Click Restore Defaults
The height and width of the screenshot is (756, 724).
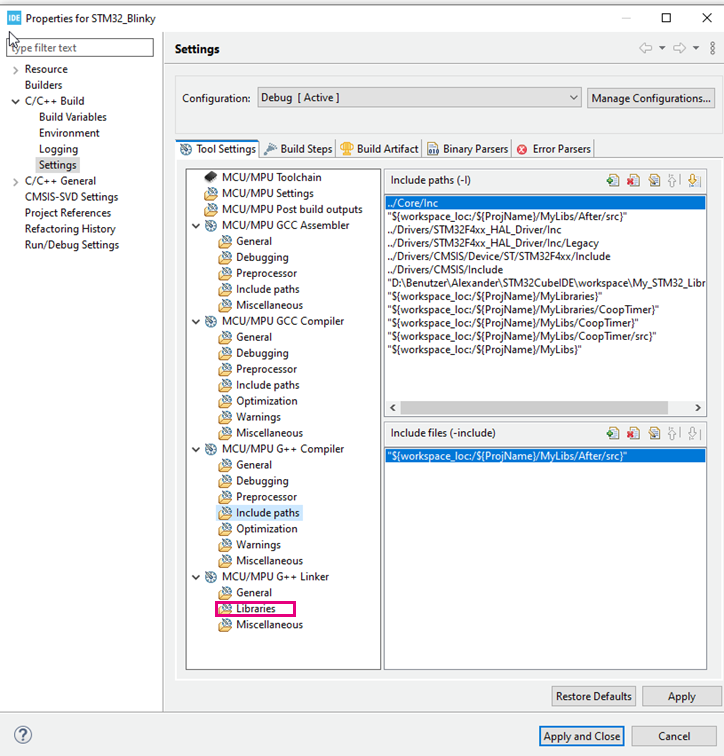click(x=593, y=696)
